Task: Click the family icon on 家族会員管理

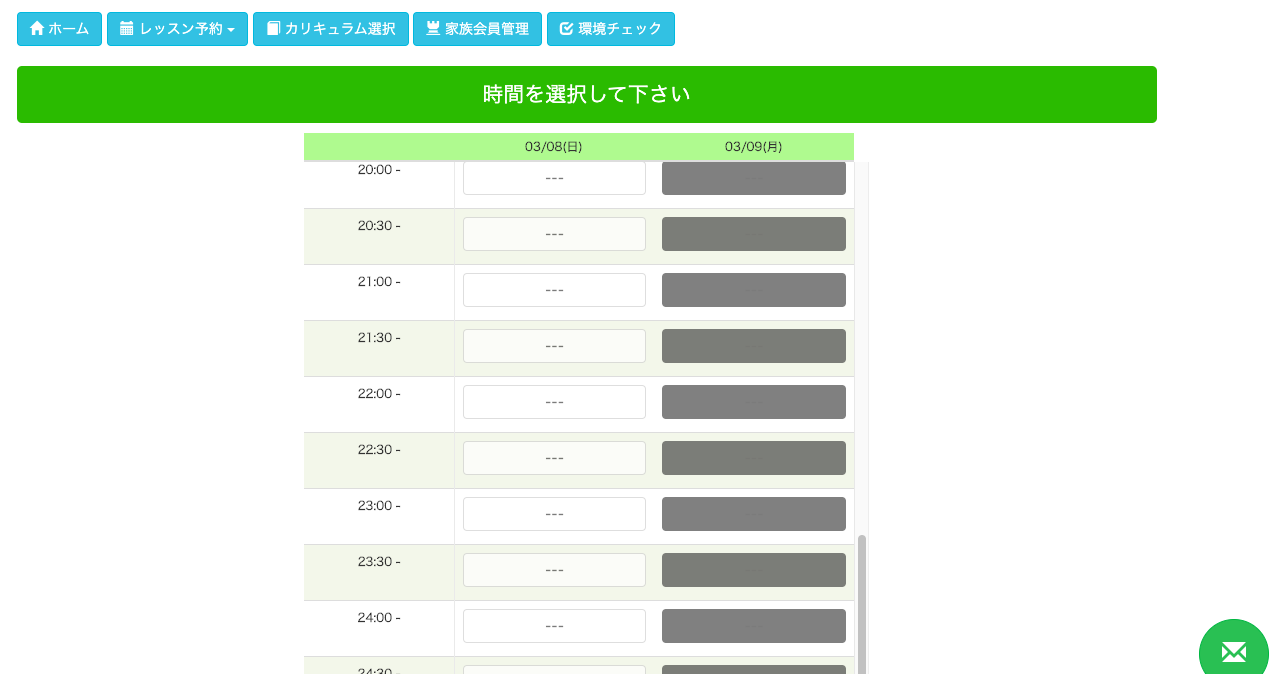Action: 433,29
